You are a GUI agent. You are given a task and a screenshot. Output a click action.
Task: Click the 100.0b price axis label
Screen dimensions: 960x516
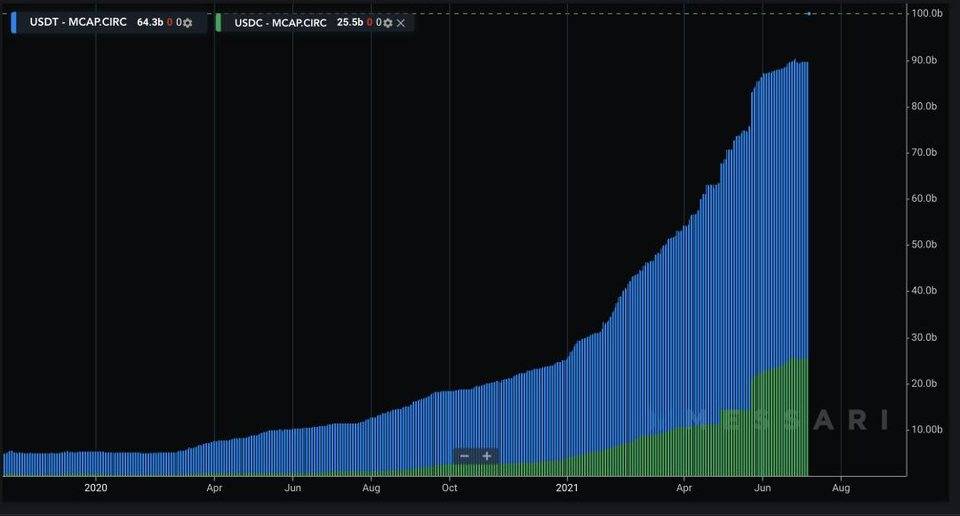926,13
